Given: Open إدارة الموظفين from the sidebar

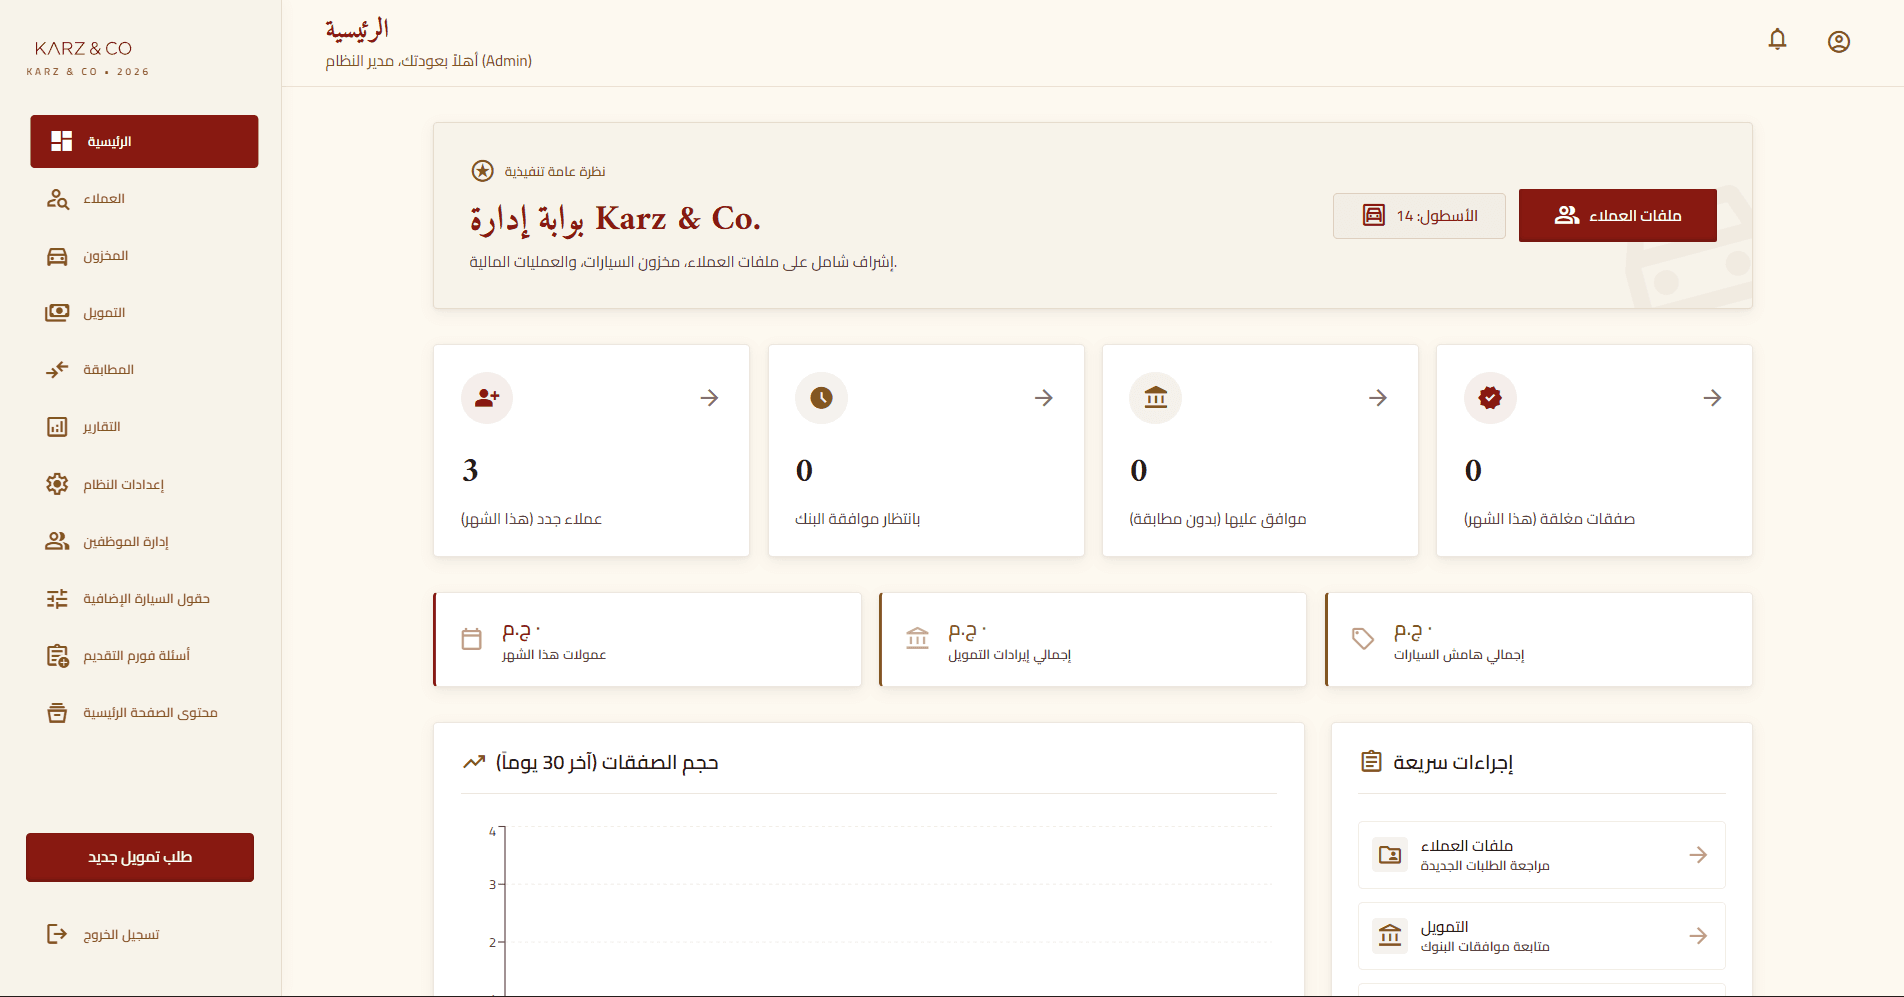Looking at the screenshot, I should (x=144, y=541).
